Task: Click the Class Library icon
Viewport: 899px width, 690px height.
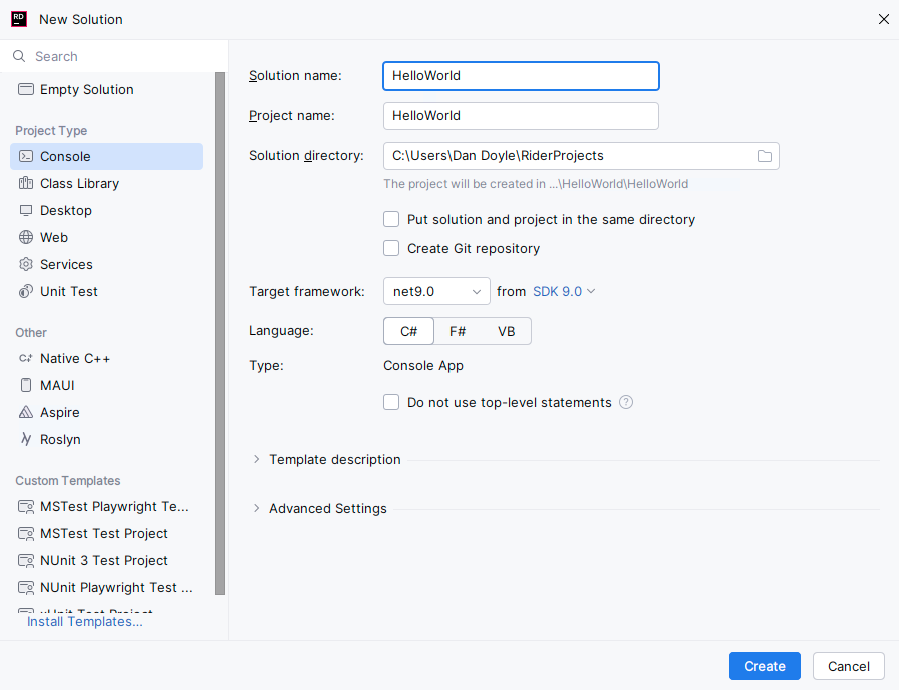Action: [26, 184]
